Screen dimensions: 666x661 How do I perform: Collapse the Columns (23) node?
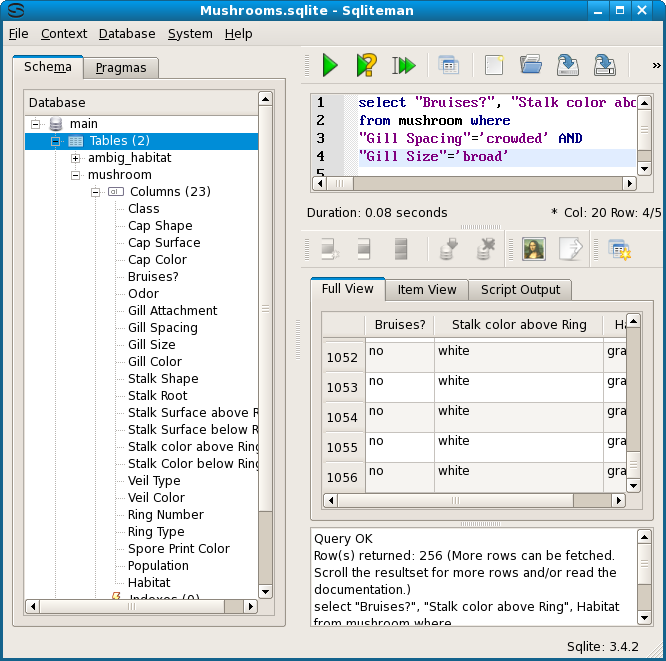(x=96, y=192)
